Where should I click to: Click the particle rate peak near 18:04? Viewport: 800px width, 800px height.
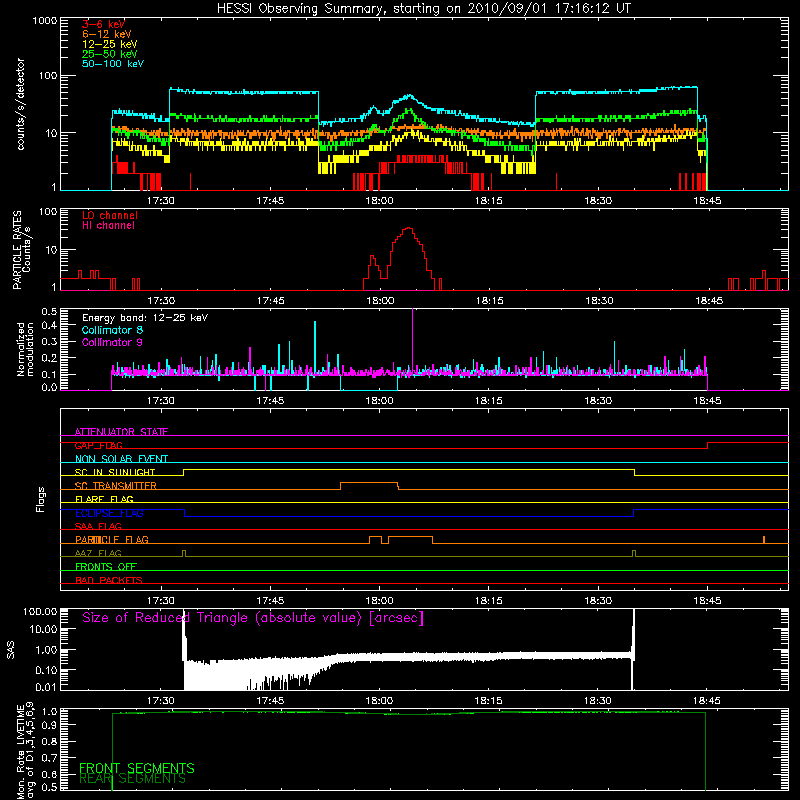[408, 229]
